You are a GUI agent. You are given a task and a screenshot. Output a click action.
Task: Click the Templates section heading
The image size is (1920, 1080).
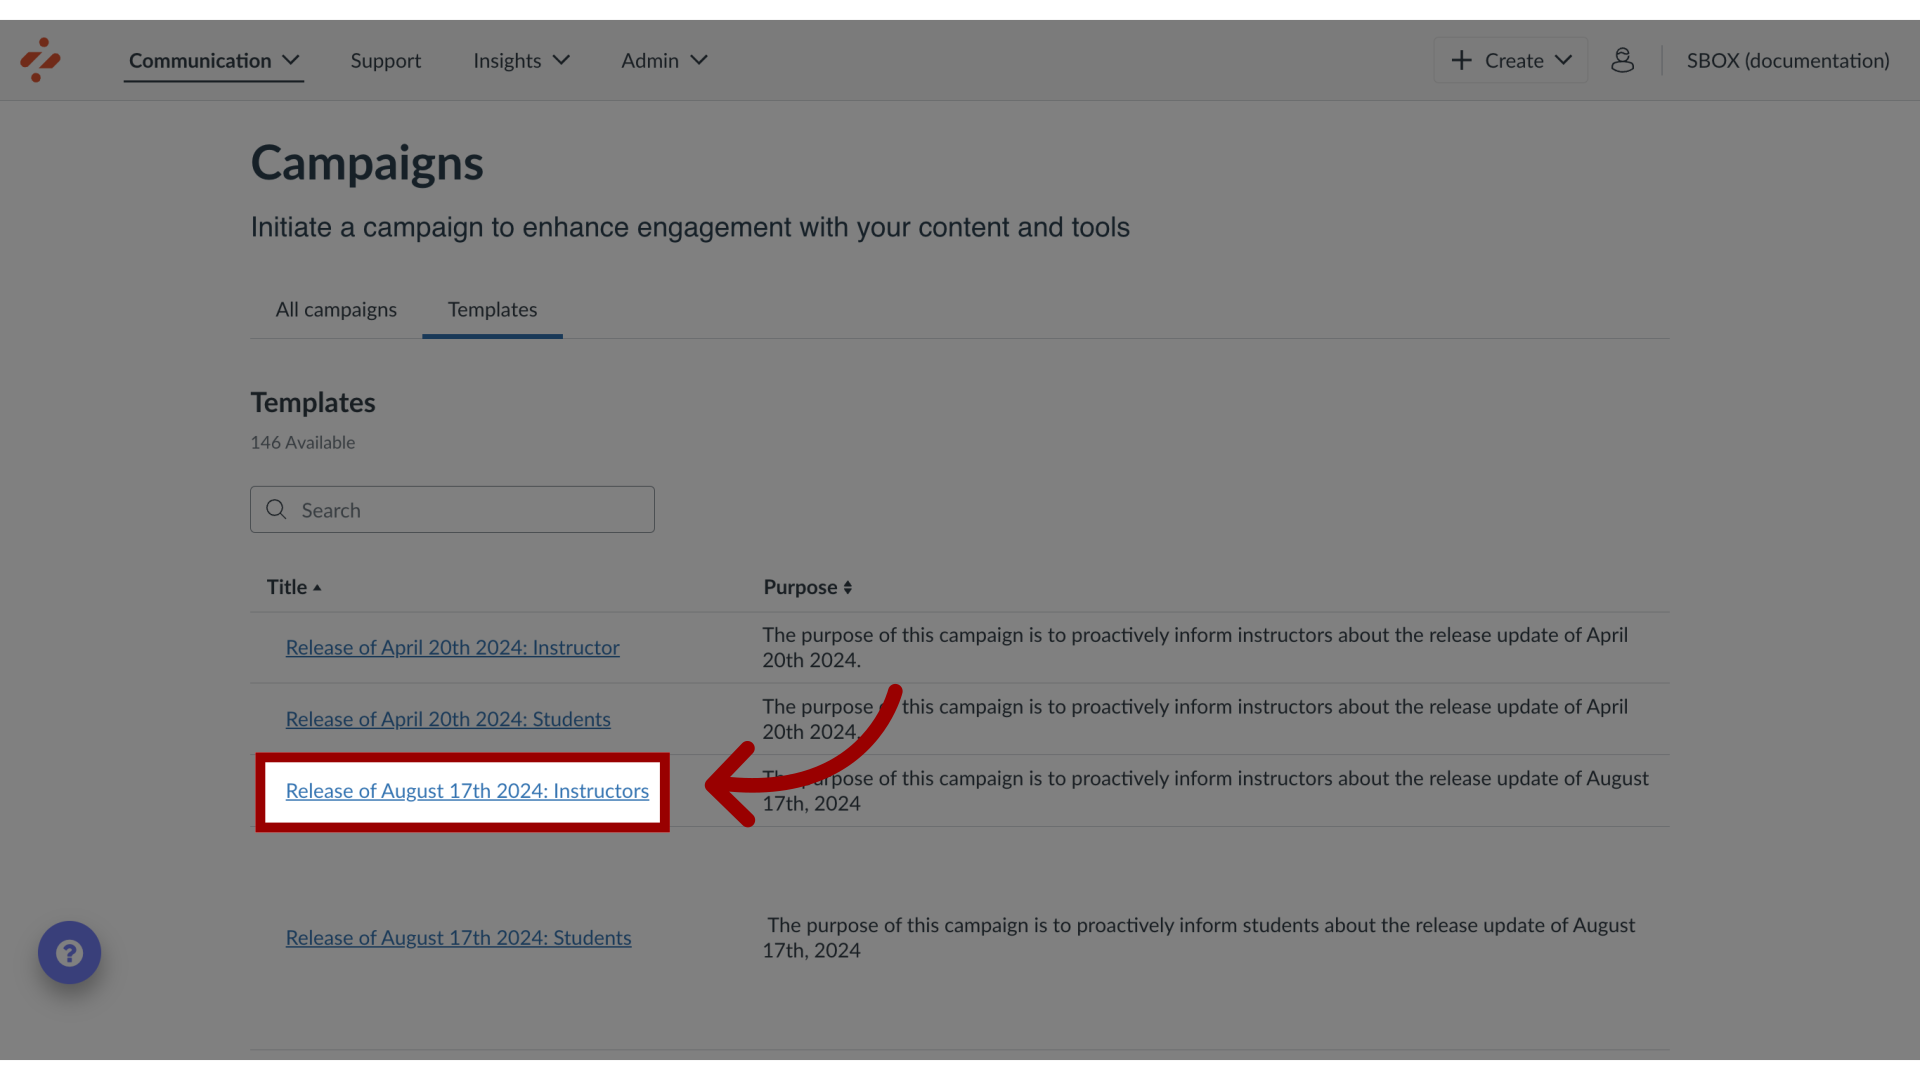coord(313,402)
